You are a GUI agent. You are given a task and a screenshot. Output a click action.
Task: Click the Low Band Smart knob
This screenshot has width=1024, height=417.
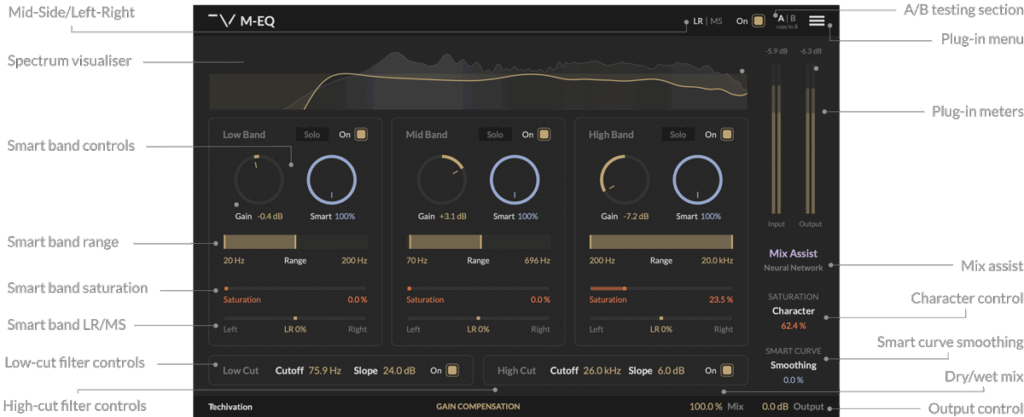pyautogui.click(x=332, y=179)
